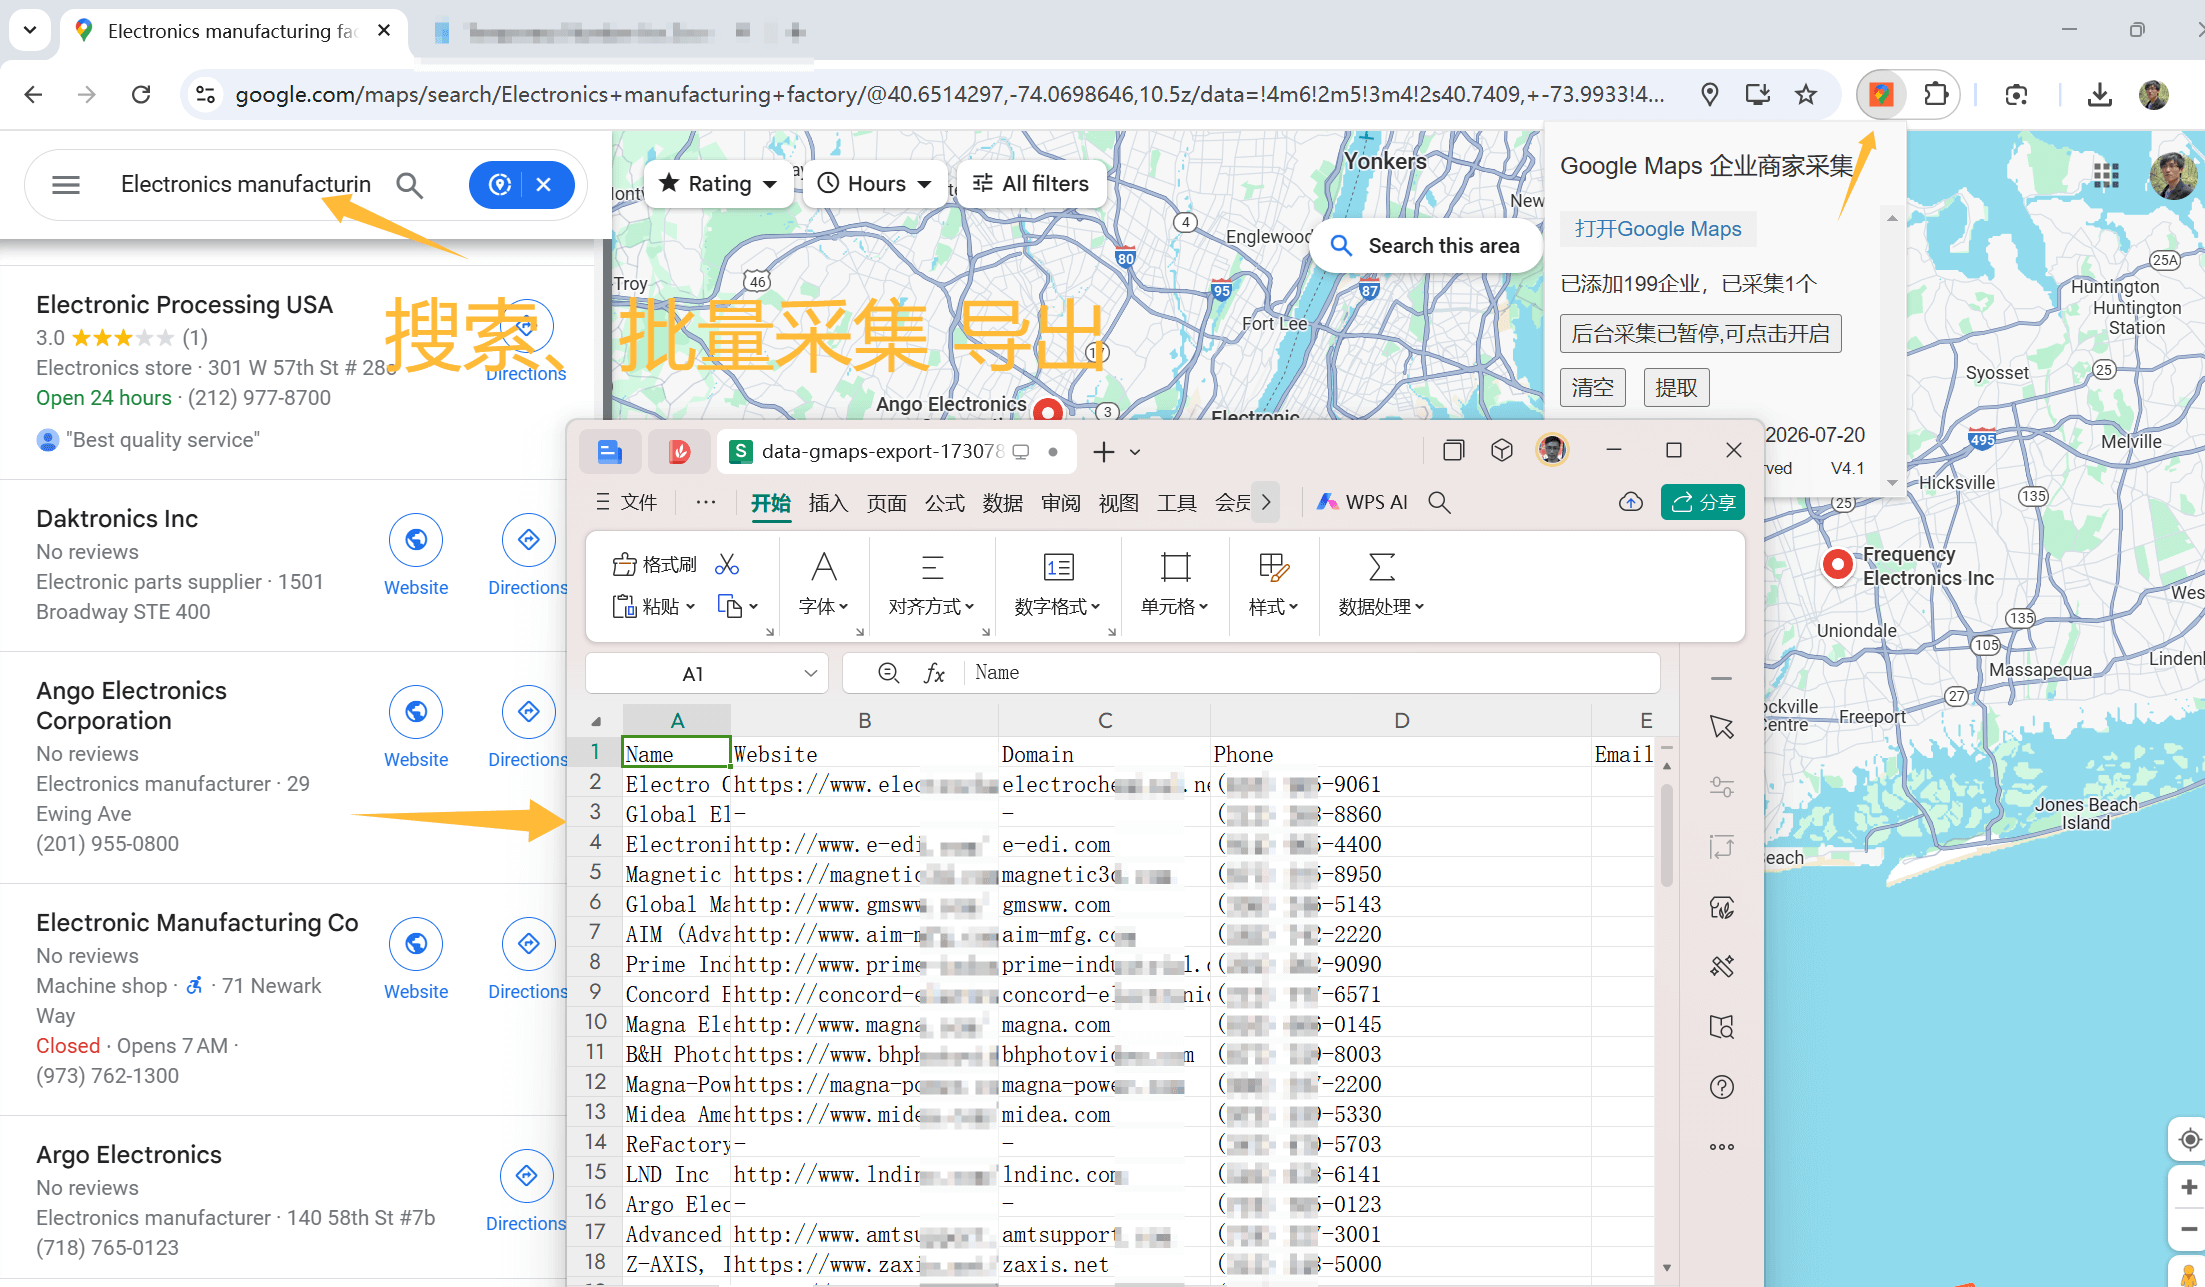Open WPS AI assistant
The height and width of the screenshot is (1287, 2205).
[x=1362, y=502]
